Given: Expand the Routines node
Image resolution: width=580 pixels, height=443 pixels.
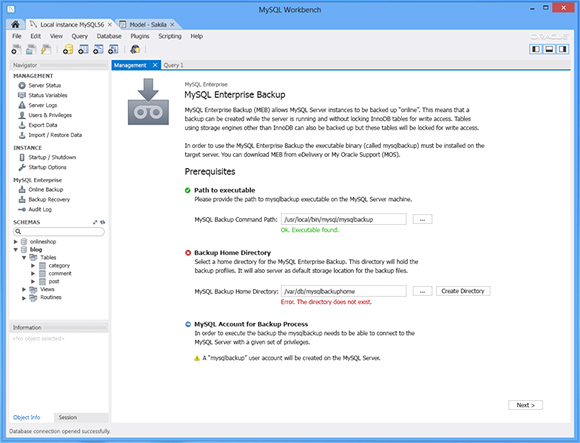Looking at the screenshot, I should tap(24, 298).
